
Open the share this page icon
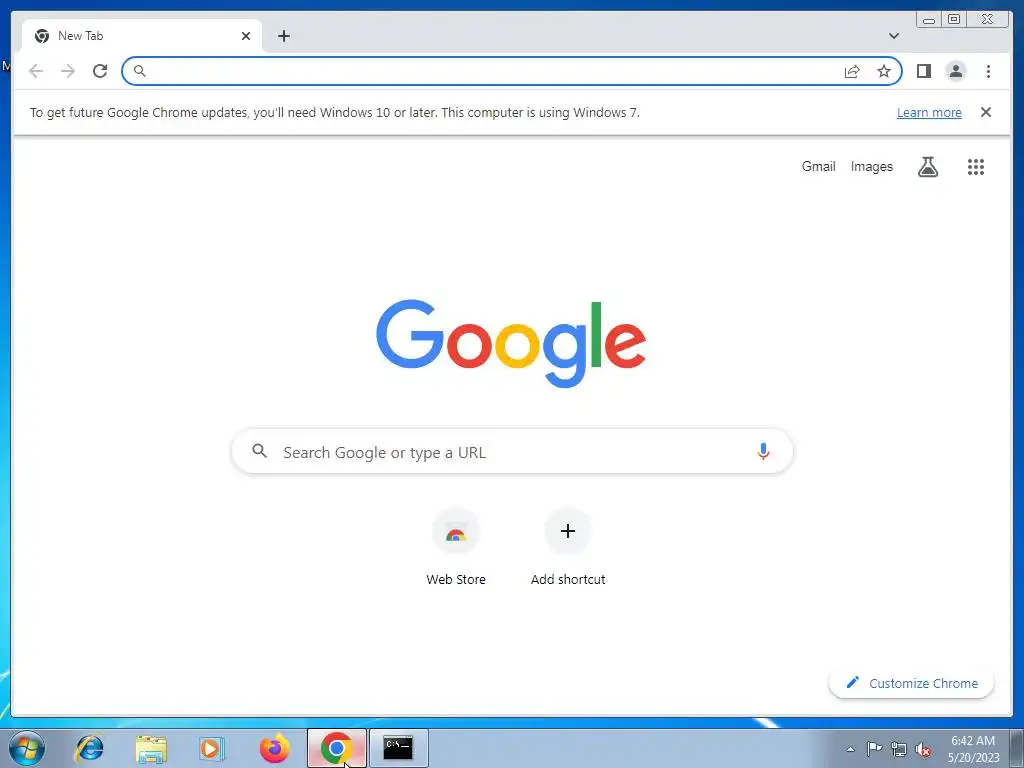click(x=852, y=71)
